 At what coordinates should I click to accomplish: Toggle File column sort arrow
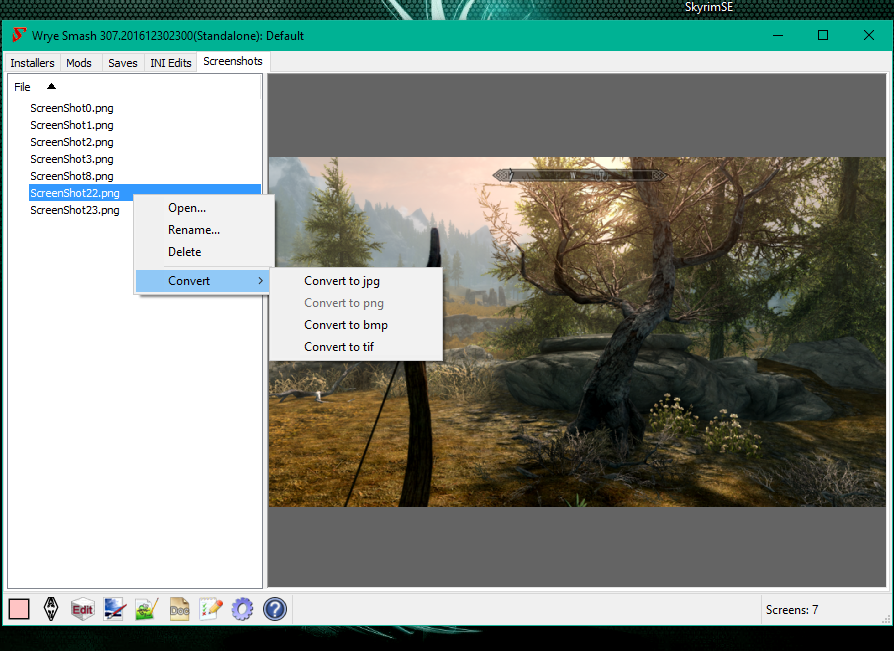pyautogui.click(x=52, y=87)
